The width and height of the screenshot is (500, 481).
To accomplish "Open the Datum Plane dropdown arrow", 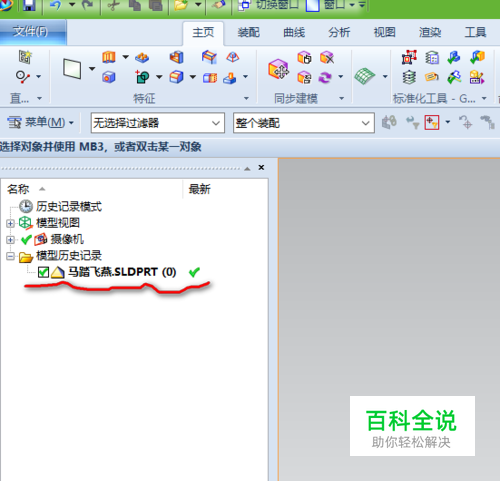I will 92,69.
